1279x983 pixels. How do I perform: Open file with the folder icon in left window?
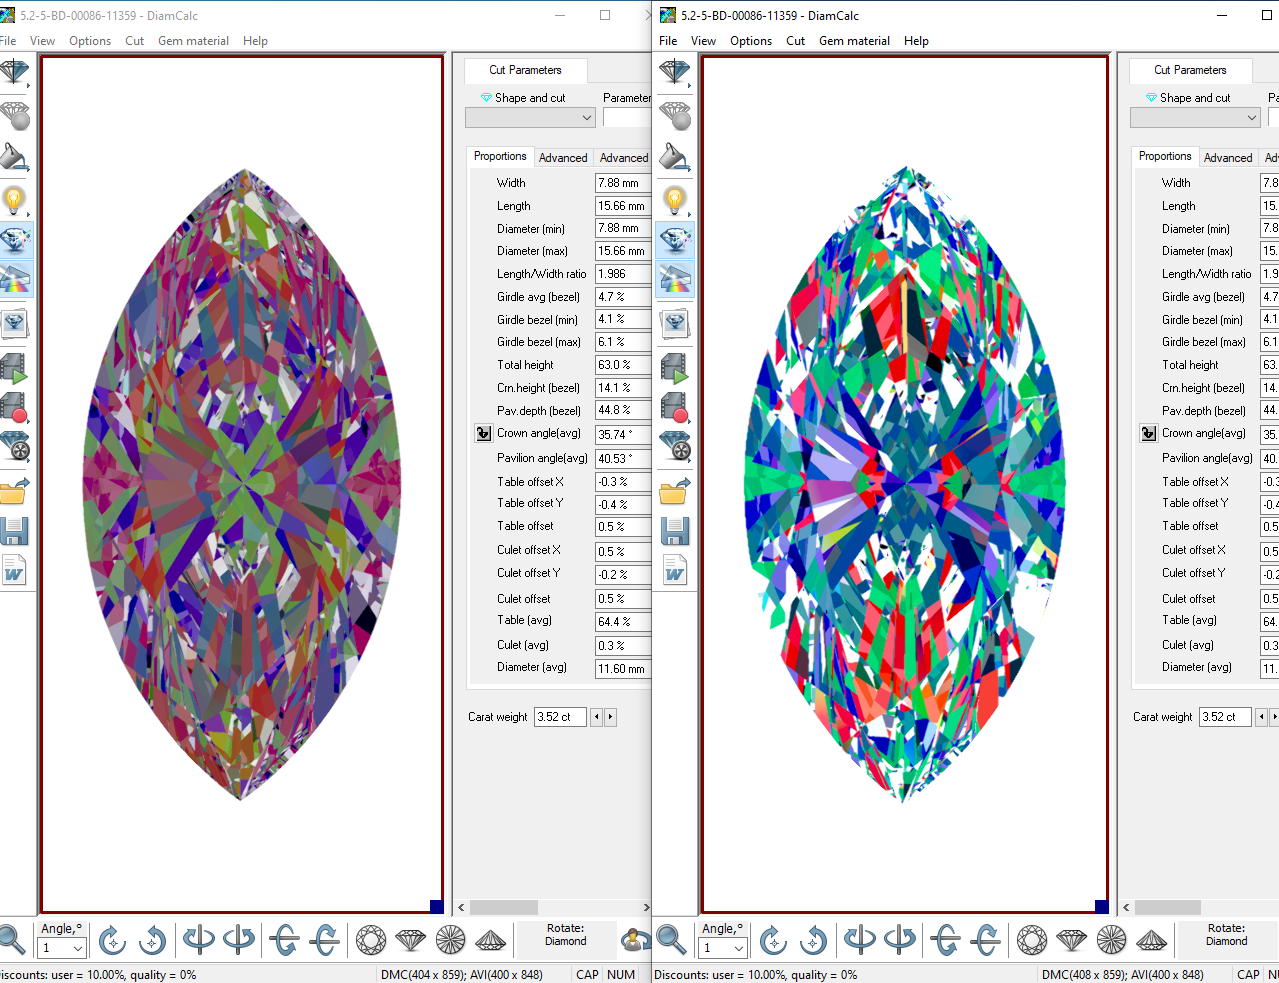point(14,491)
